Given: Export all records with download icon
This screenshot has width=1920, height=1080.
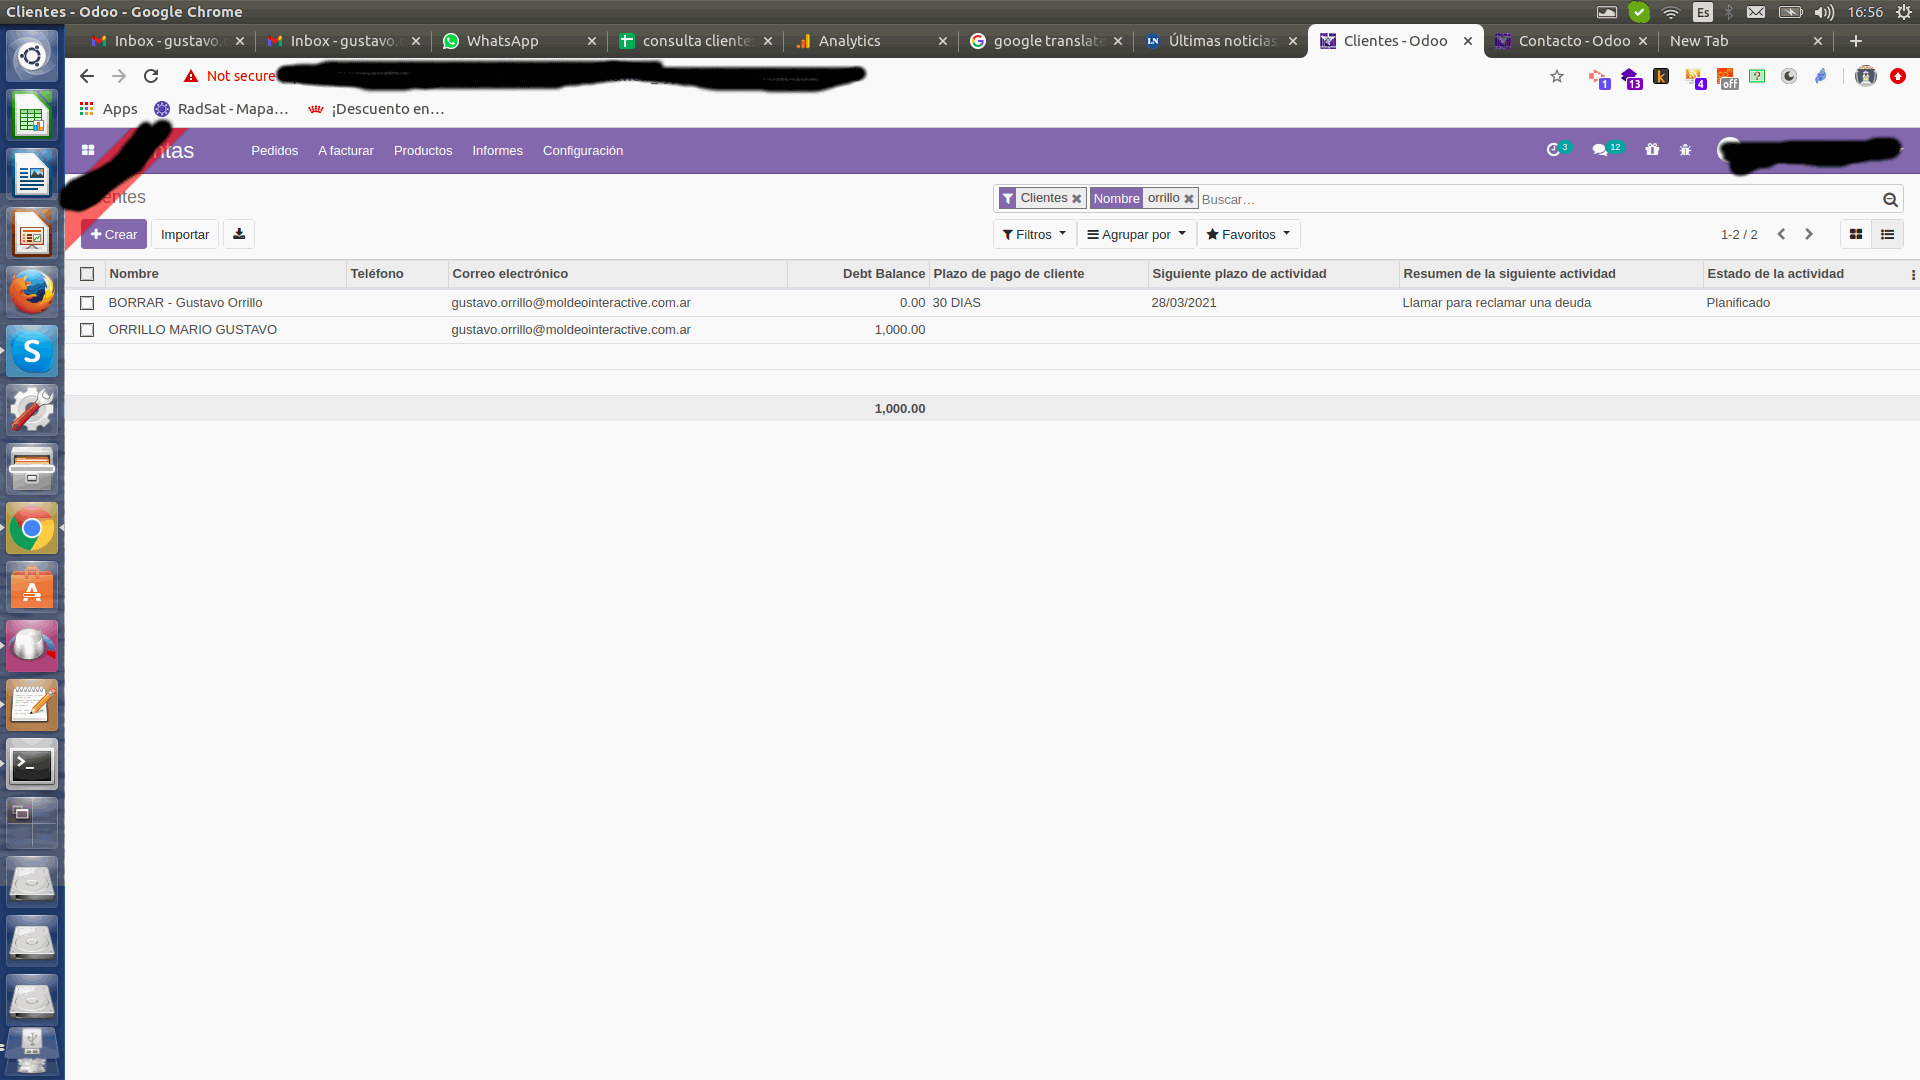Looking at the screenshot, I should click(239, 234).
